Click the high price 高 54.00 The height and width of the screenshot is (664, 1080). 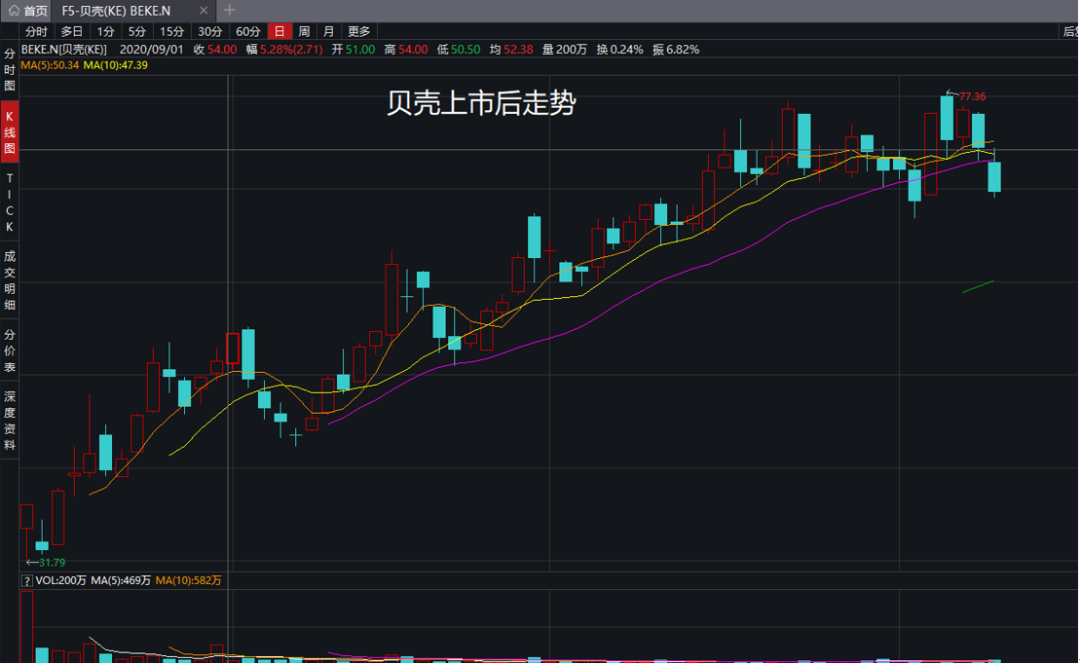tap(406, 50)
